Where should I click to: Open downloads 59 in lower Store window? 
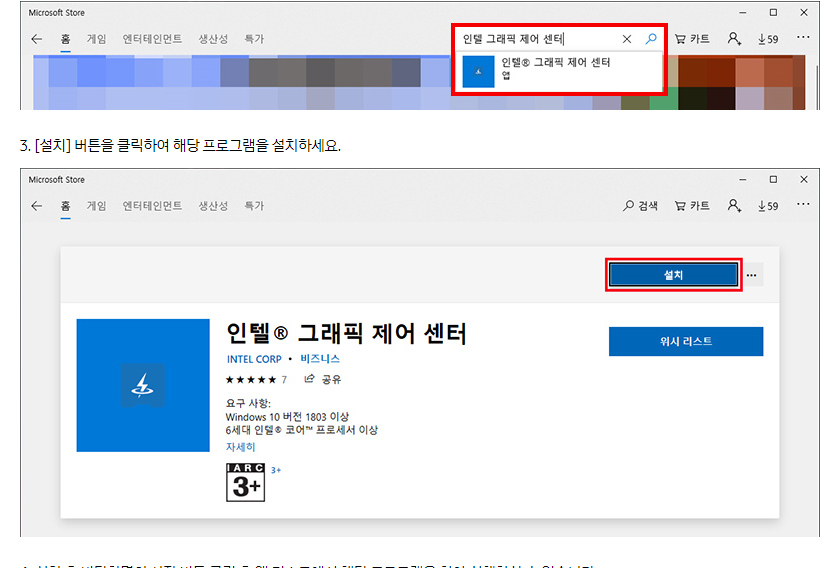pos(768,206)
